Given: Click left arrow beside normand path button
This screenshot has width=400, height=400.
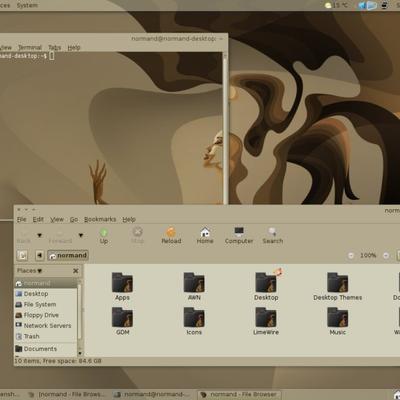Looking at the screenshot, I should 40,256.
